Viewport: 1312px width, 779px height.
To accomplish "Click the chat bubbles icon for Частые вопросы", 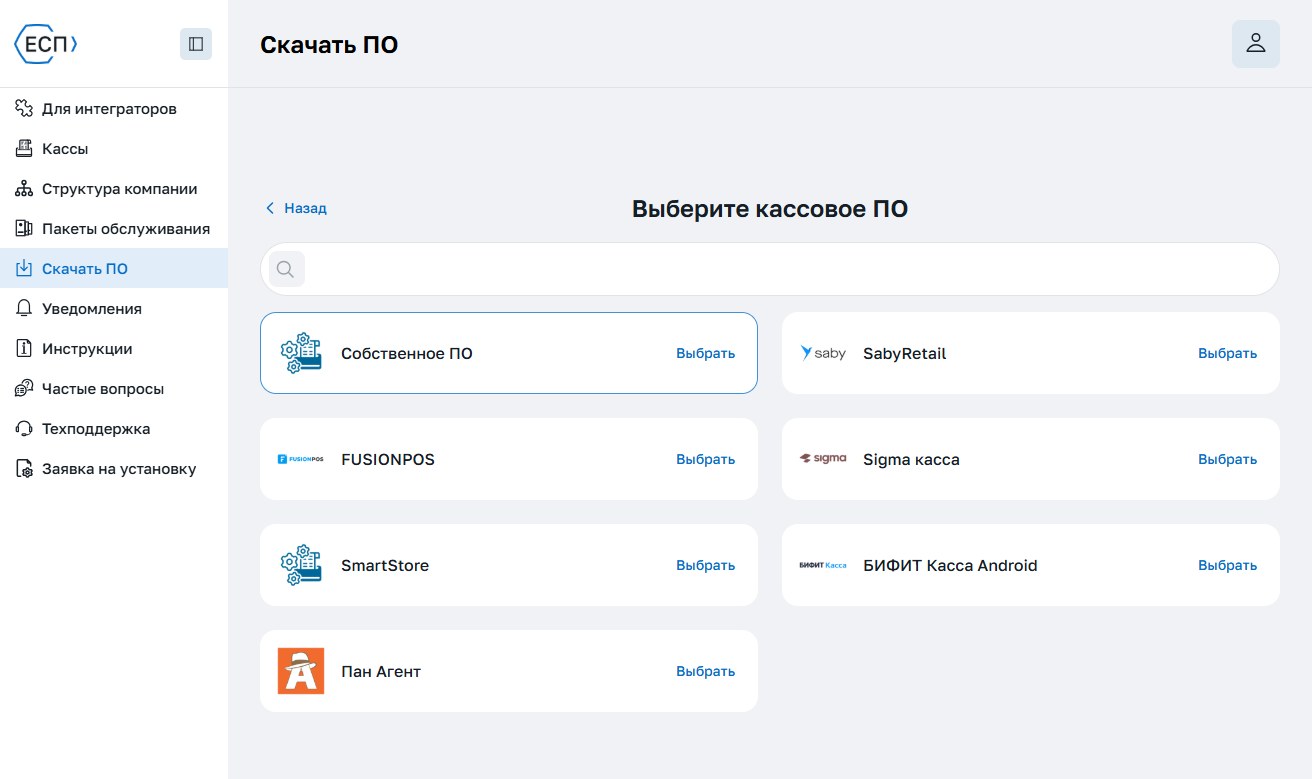I will (24, 388).
